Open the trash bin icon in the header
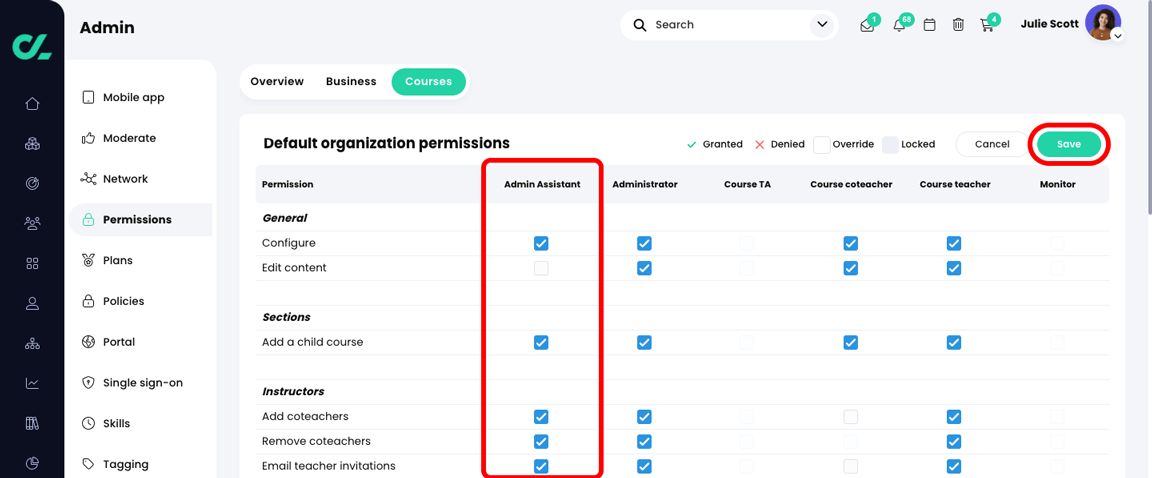1152x478 pixels. coord(958,25)
